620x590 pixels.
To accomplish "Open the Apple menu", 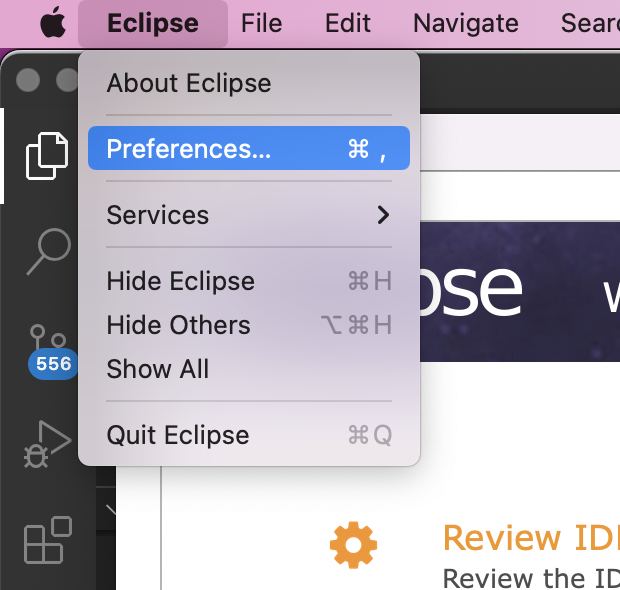I will pyautogui.click(x=53, y=23).
